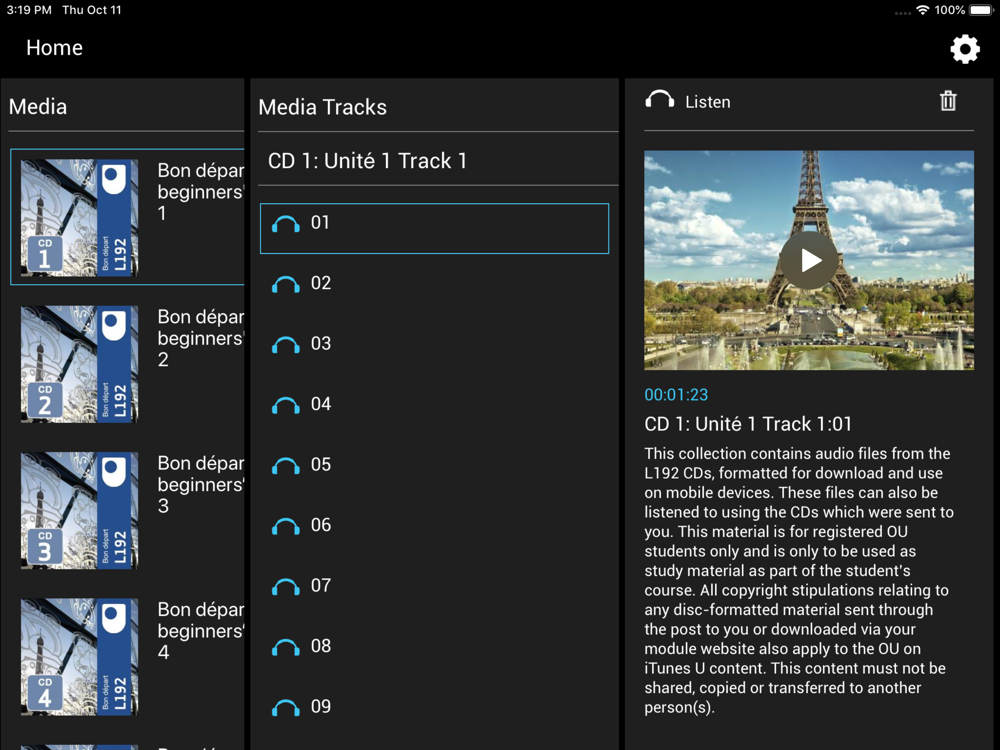Select Bon départ beginners' 2 title
Image resolution: width=1000 pixels, height=750 pixels.
201,338
